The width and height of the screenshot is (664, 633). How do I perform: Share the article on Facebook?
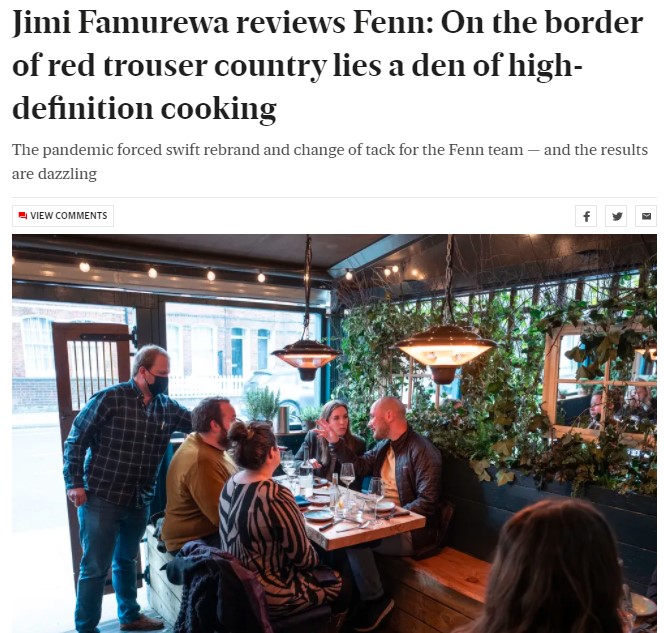click(586, 216)
